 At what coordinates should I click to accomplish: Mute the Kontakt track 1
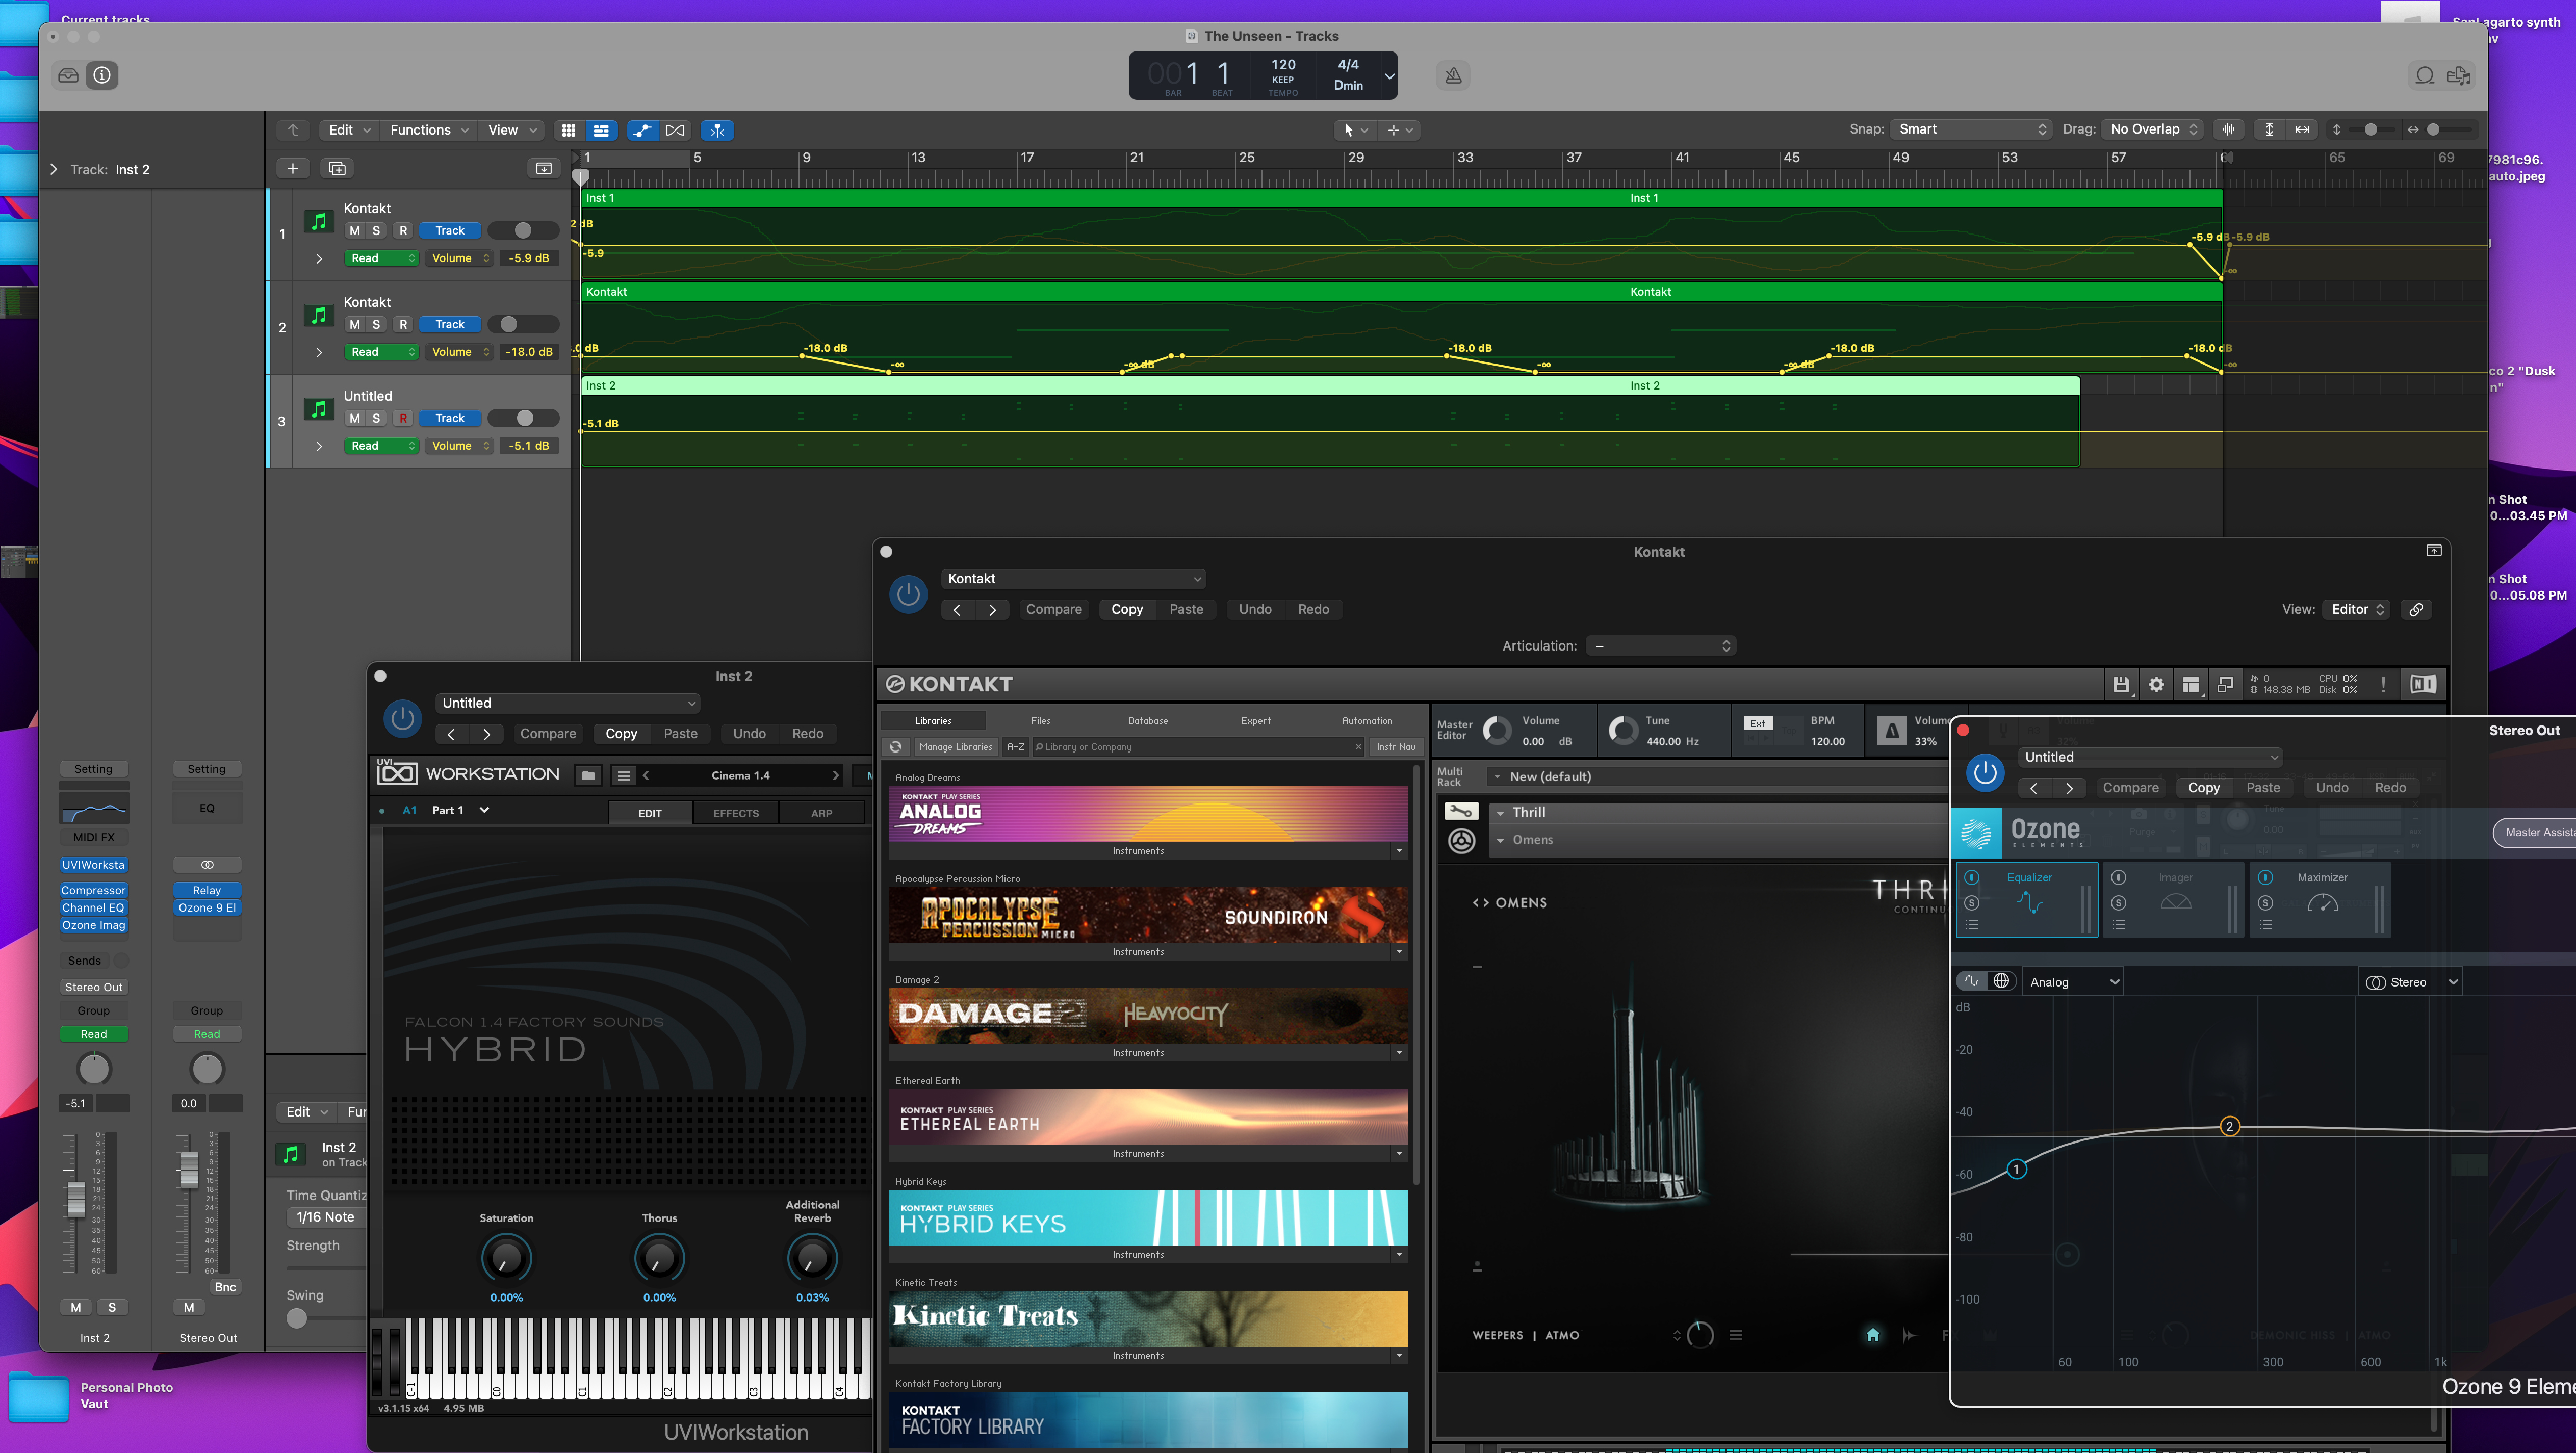pyautogui.click(x=354, y=230)
